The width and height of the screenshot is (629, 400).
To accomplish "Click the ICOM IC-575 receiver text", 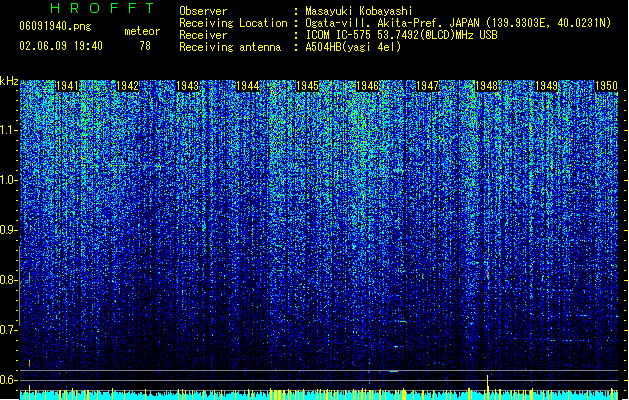I will (x=401, y=35).
